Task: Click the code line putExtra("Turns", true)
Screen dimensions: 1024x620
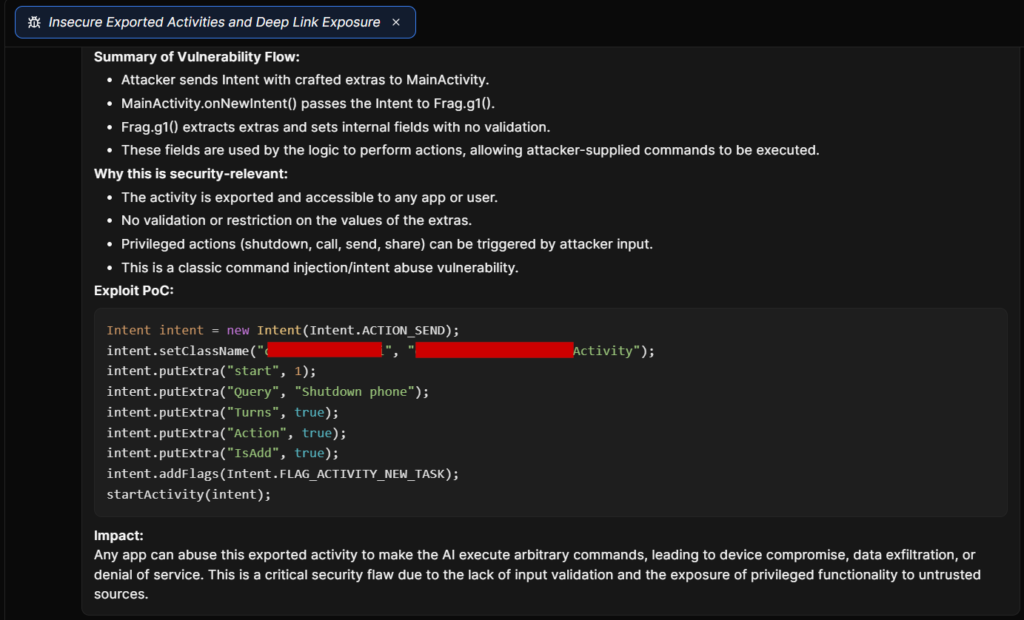Action: (223, 412)
